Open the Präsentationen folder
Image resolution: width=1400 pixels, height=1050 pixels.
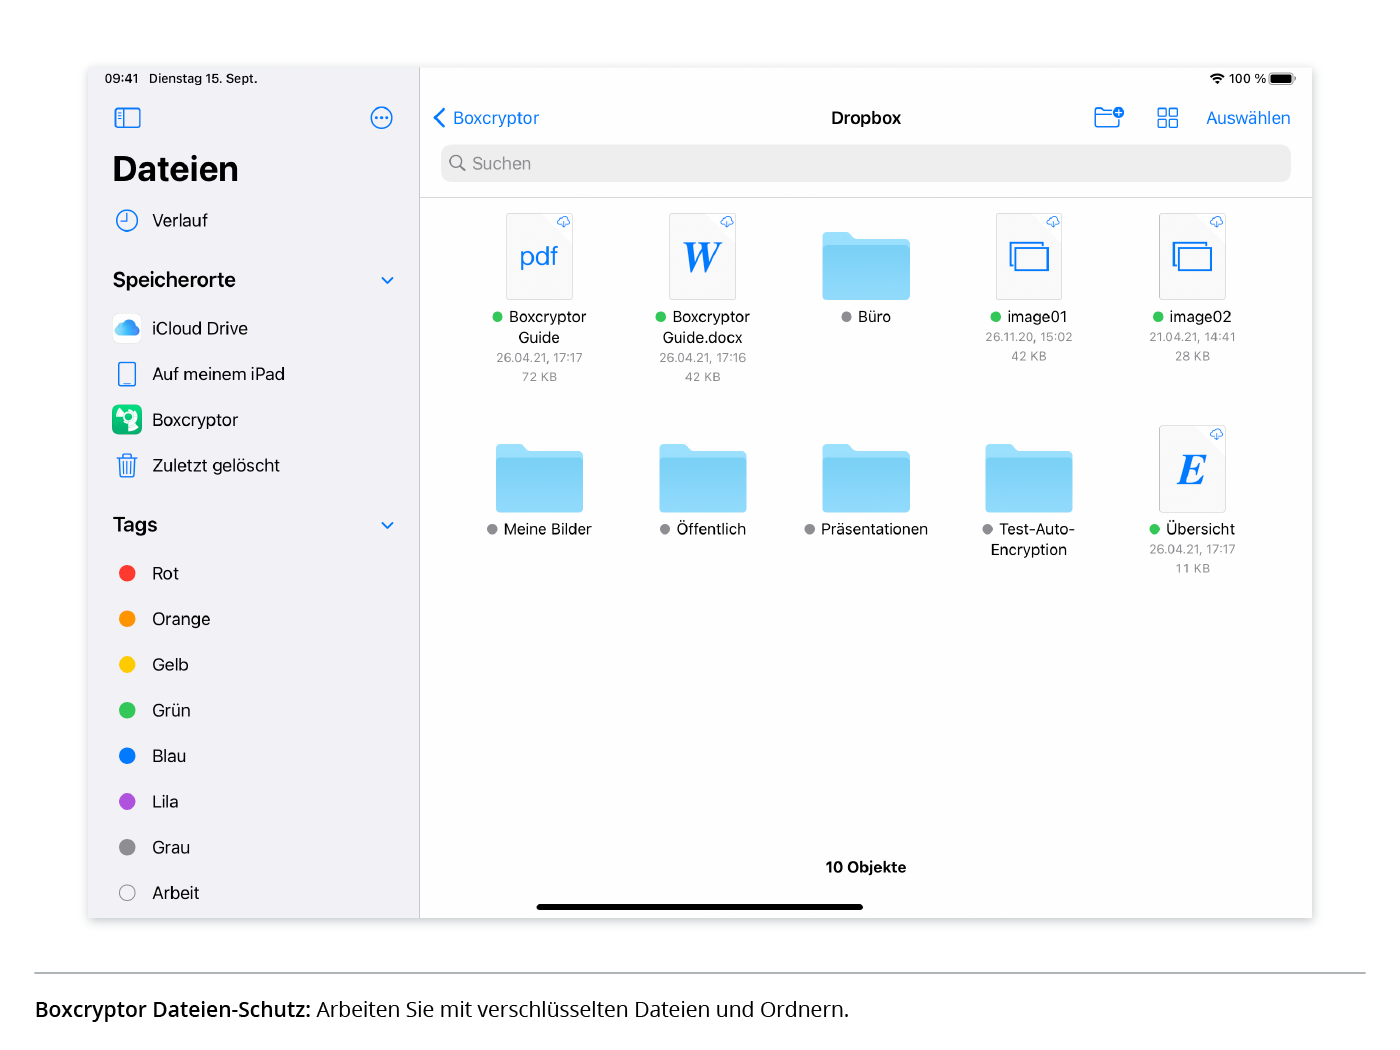click(866, 478)
